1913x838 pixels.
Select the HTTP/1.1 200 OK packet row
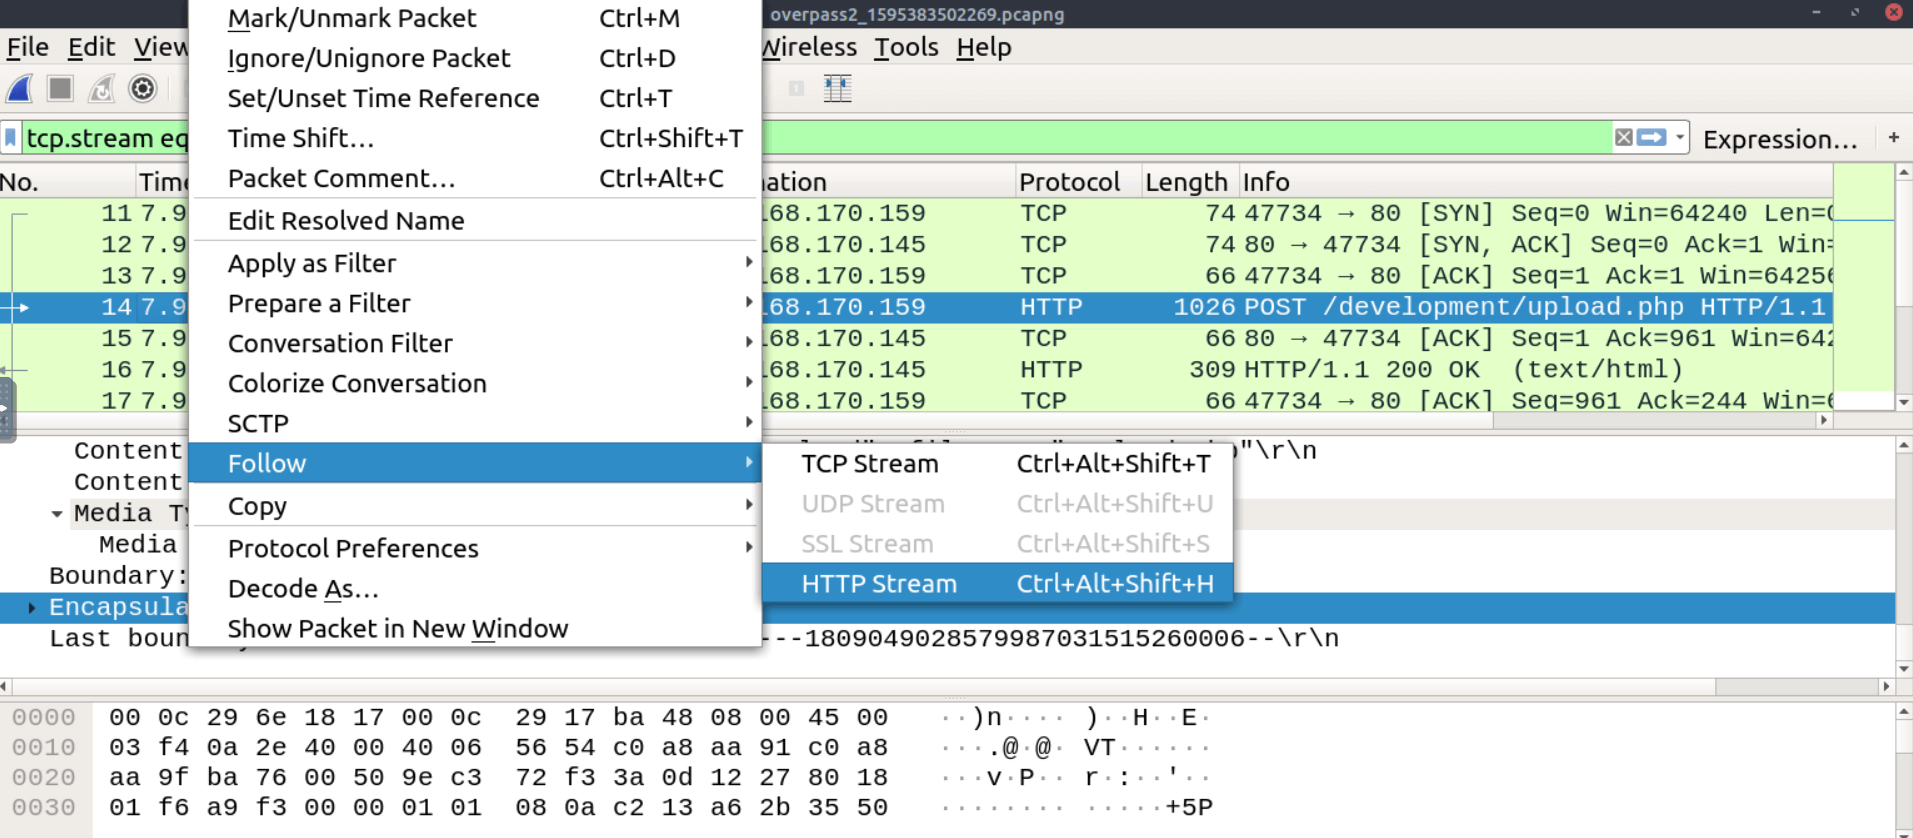1300,370
